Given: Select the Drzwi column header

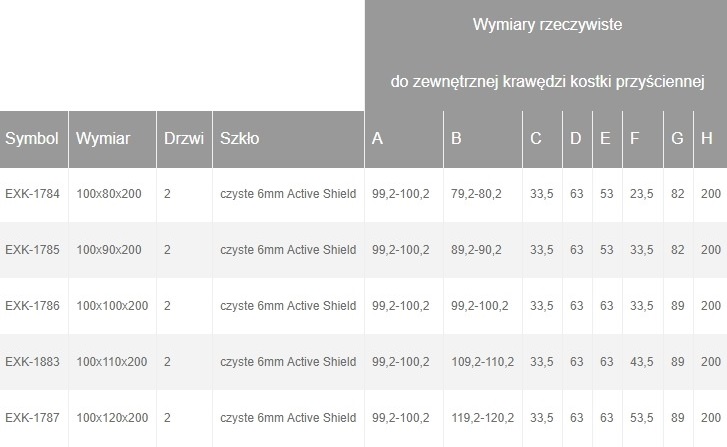Looking at the screenshot, I should pyautogui.click(x=182, y=139).
